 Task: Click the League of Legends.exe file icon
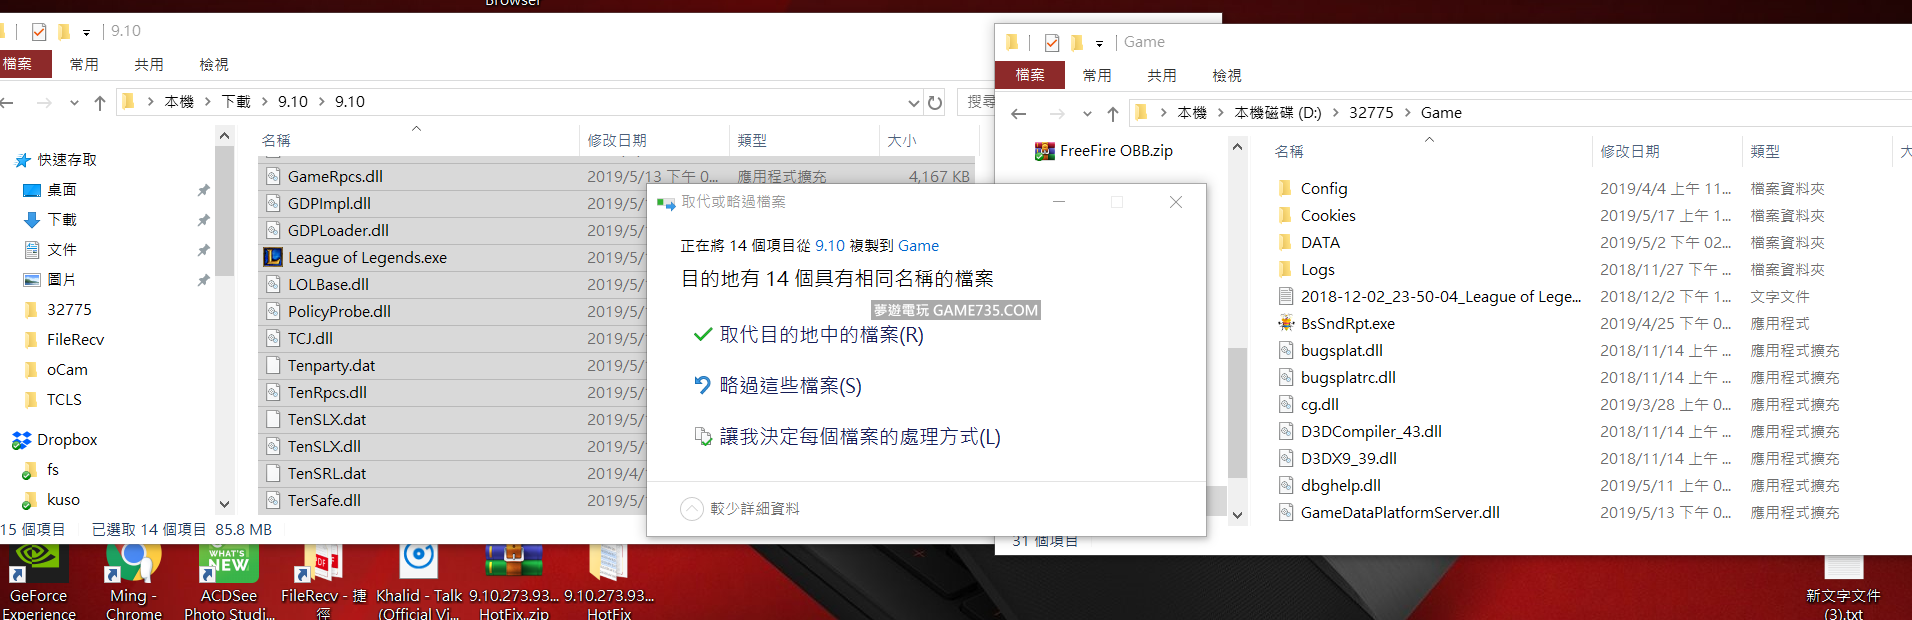(272, 257)
